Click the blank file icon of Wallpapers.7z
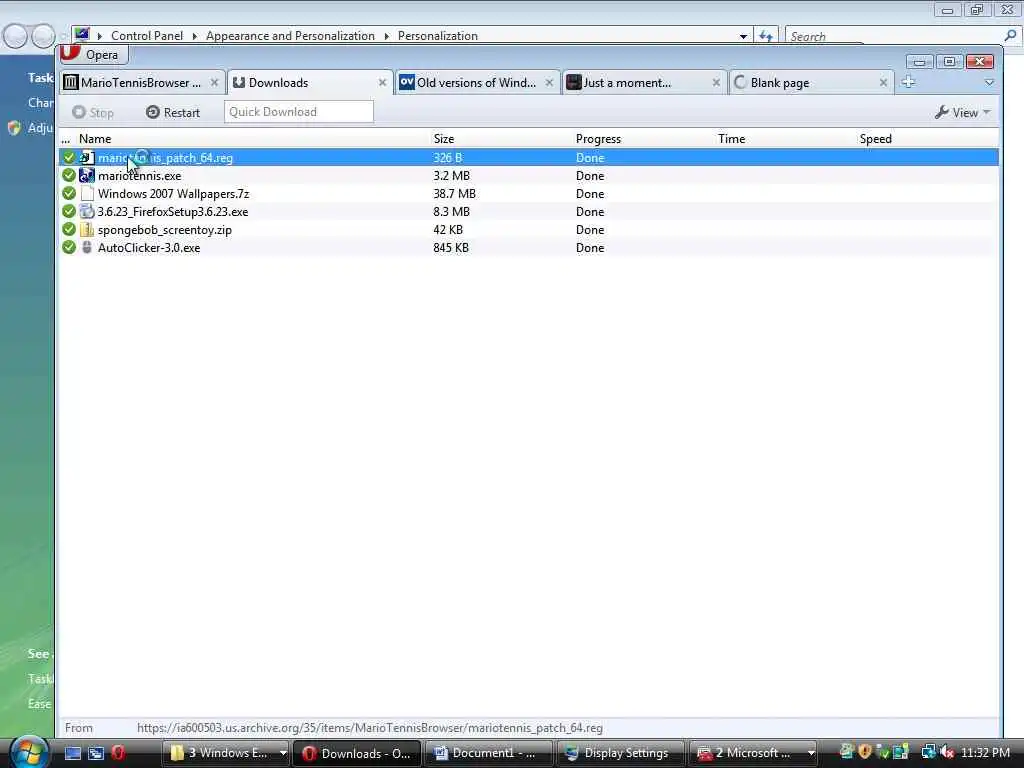 pyautogui.click(x=87, y=194)
